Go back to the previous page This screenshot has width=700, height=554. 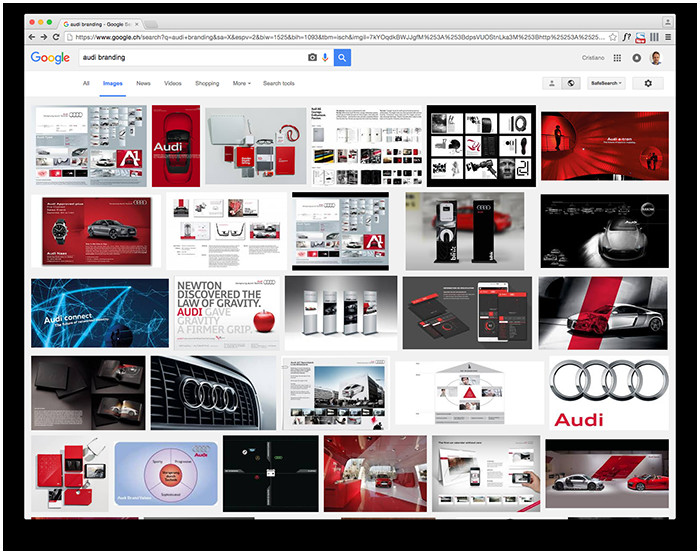32,37
